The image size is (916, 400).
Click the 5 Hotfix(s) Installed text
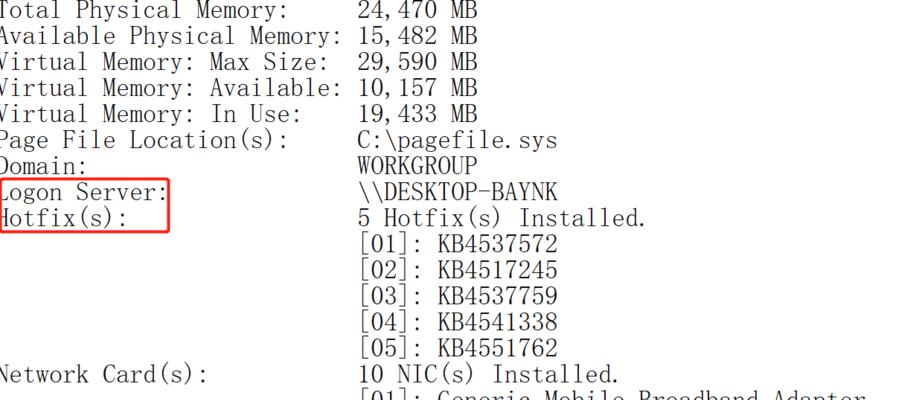coord(501,218)
